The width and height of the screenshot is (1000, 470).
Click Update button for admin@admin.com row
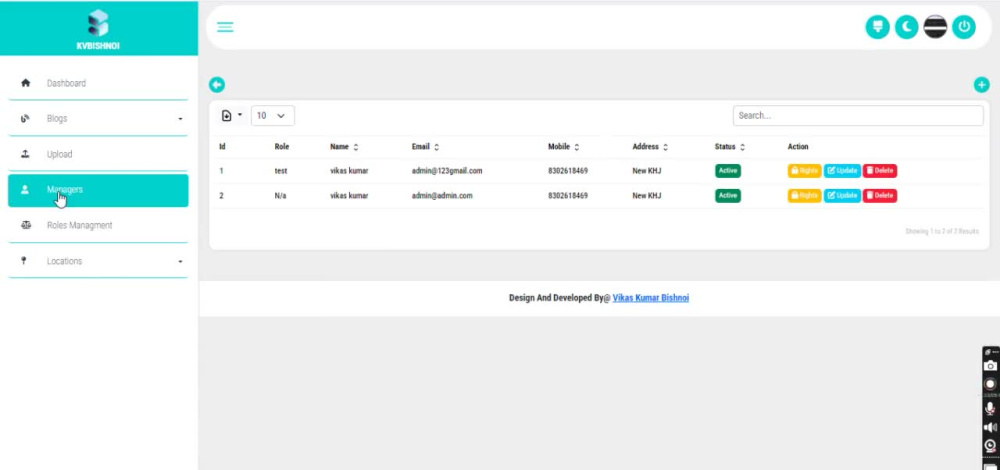(x=842, y=196)
